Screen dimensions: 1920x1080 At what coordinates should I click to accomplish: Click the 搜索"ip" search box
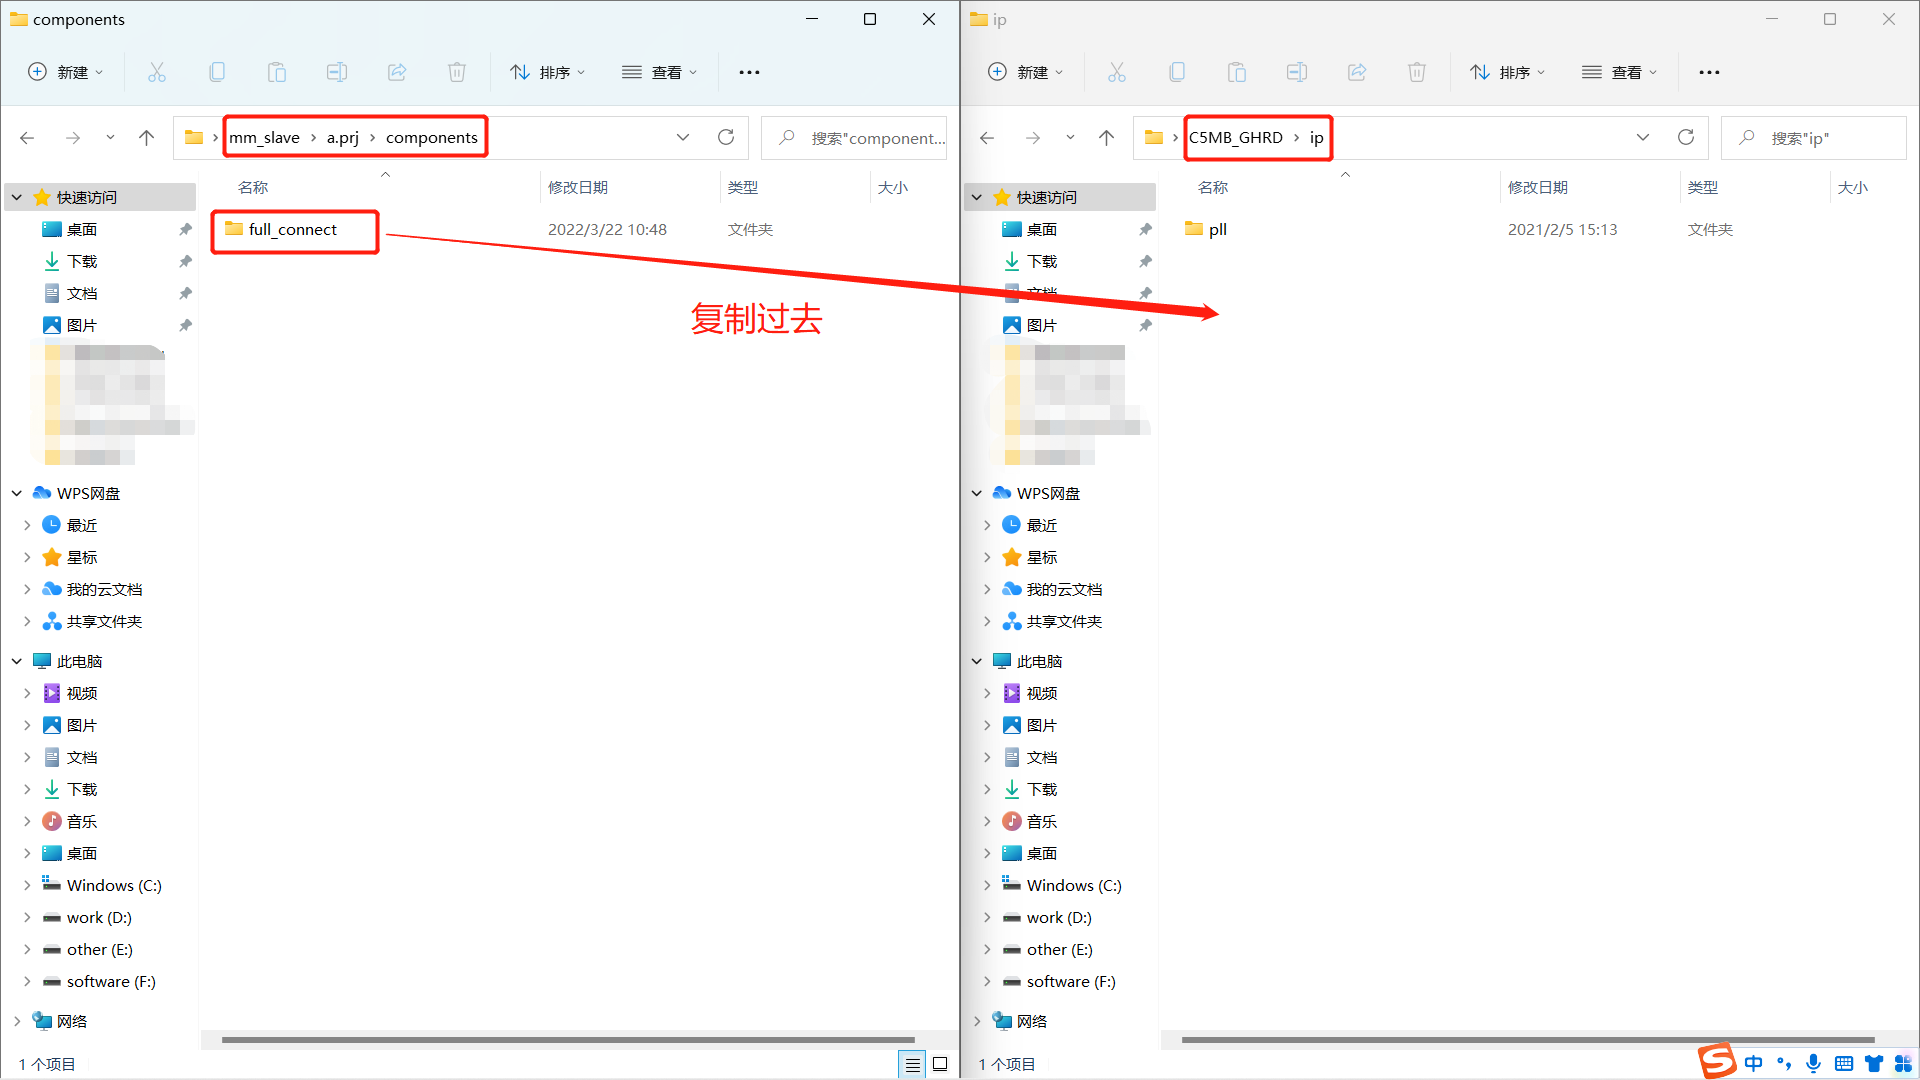1815,137
